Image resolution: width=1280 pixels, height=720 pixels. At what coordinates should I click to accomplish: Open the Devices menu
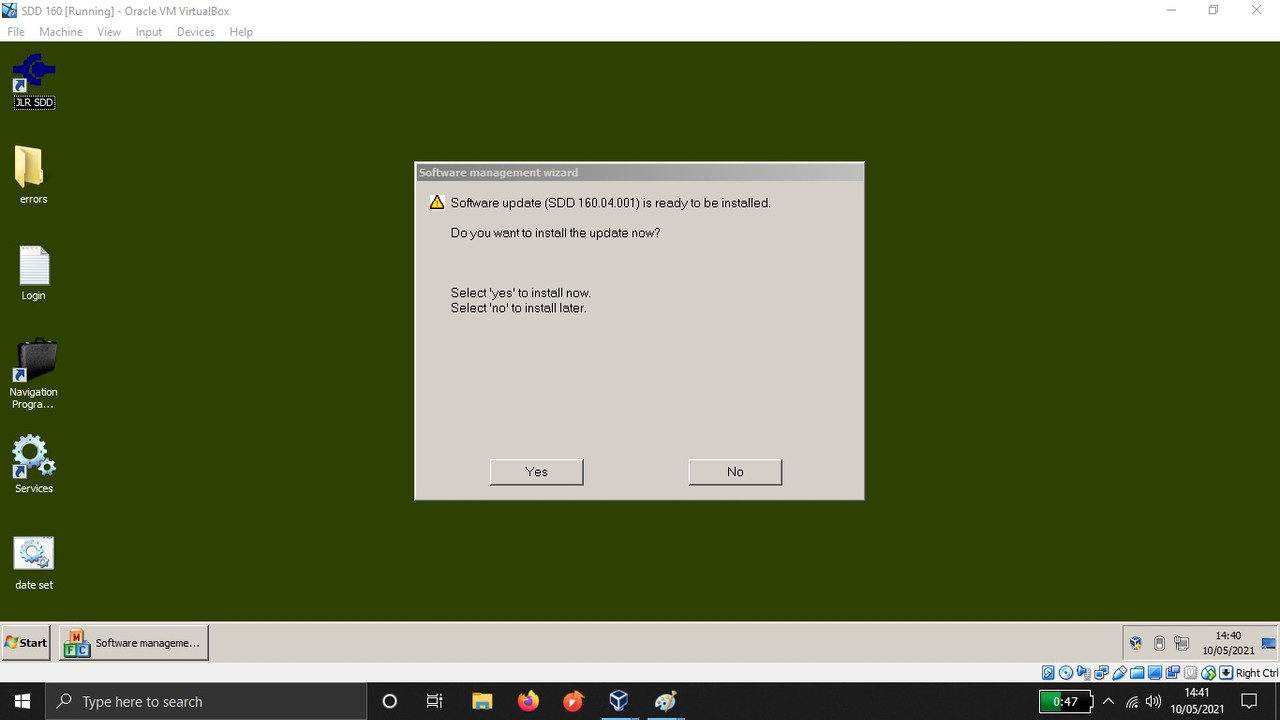[x=195, y=32]
